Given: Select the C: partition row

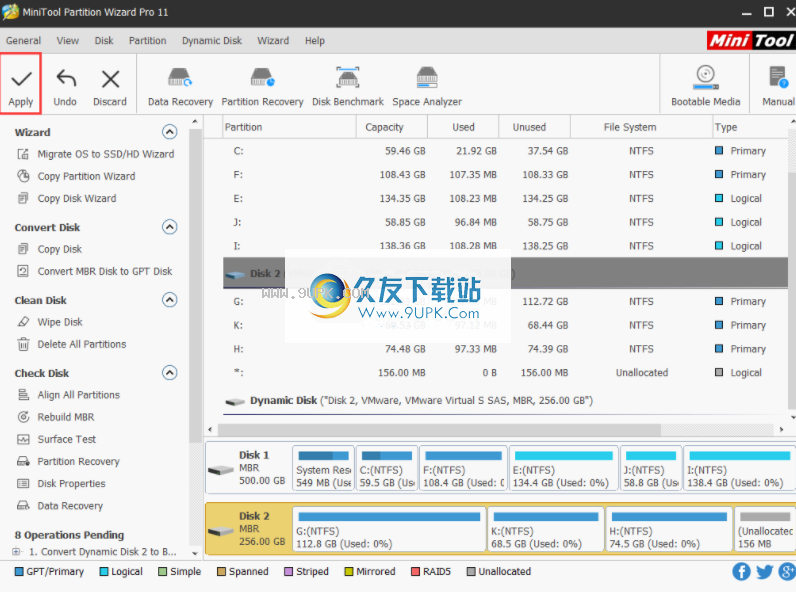Looking at the screenshot, I should [506, 151].
